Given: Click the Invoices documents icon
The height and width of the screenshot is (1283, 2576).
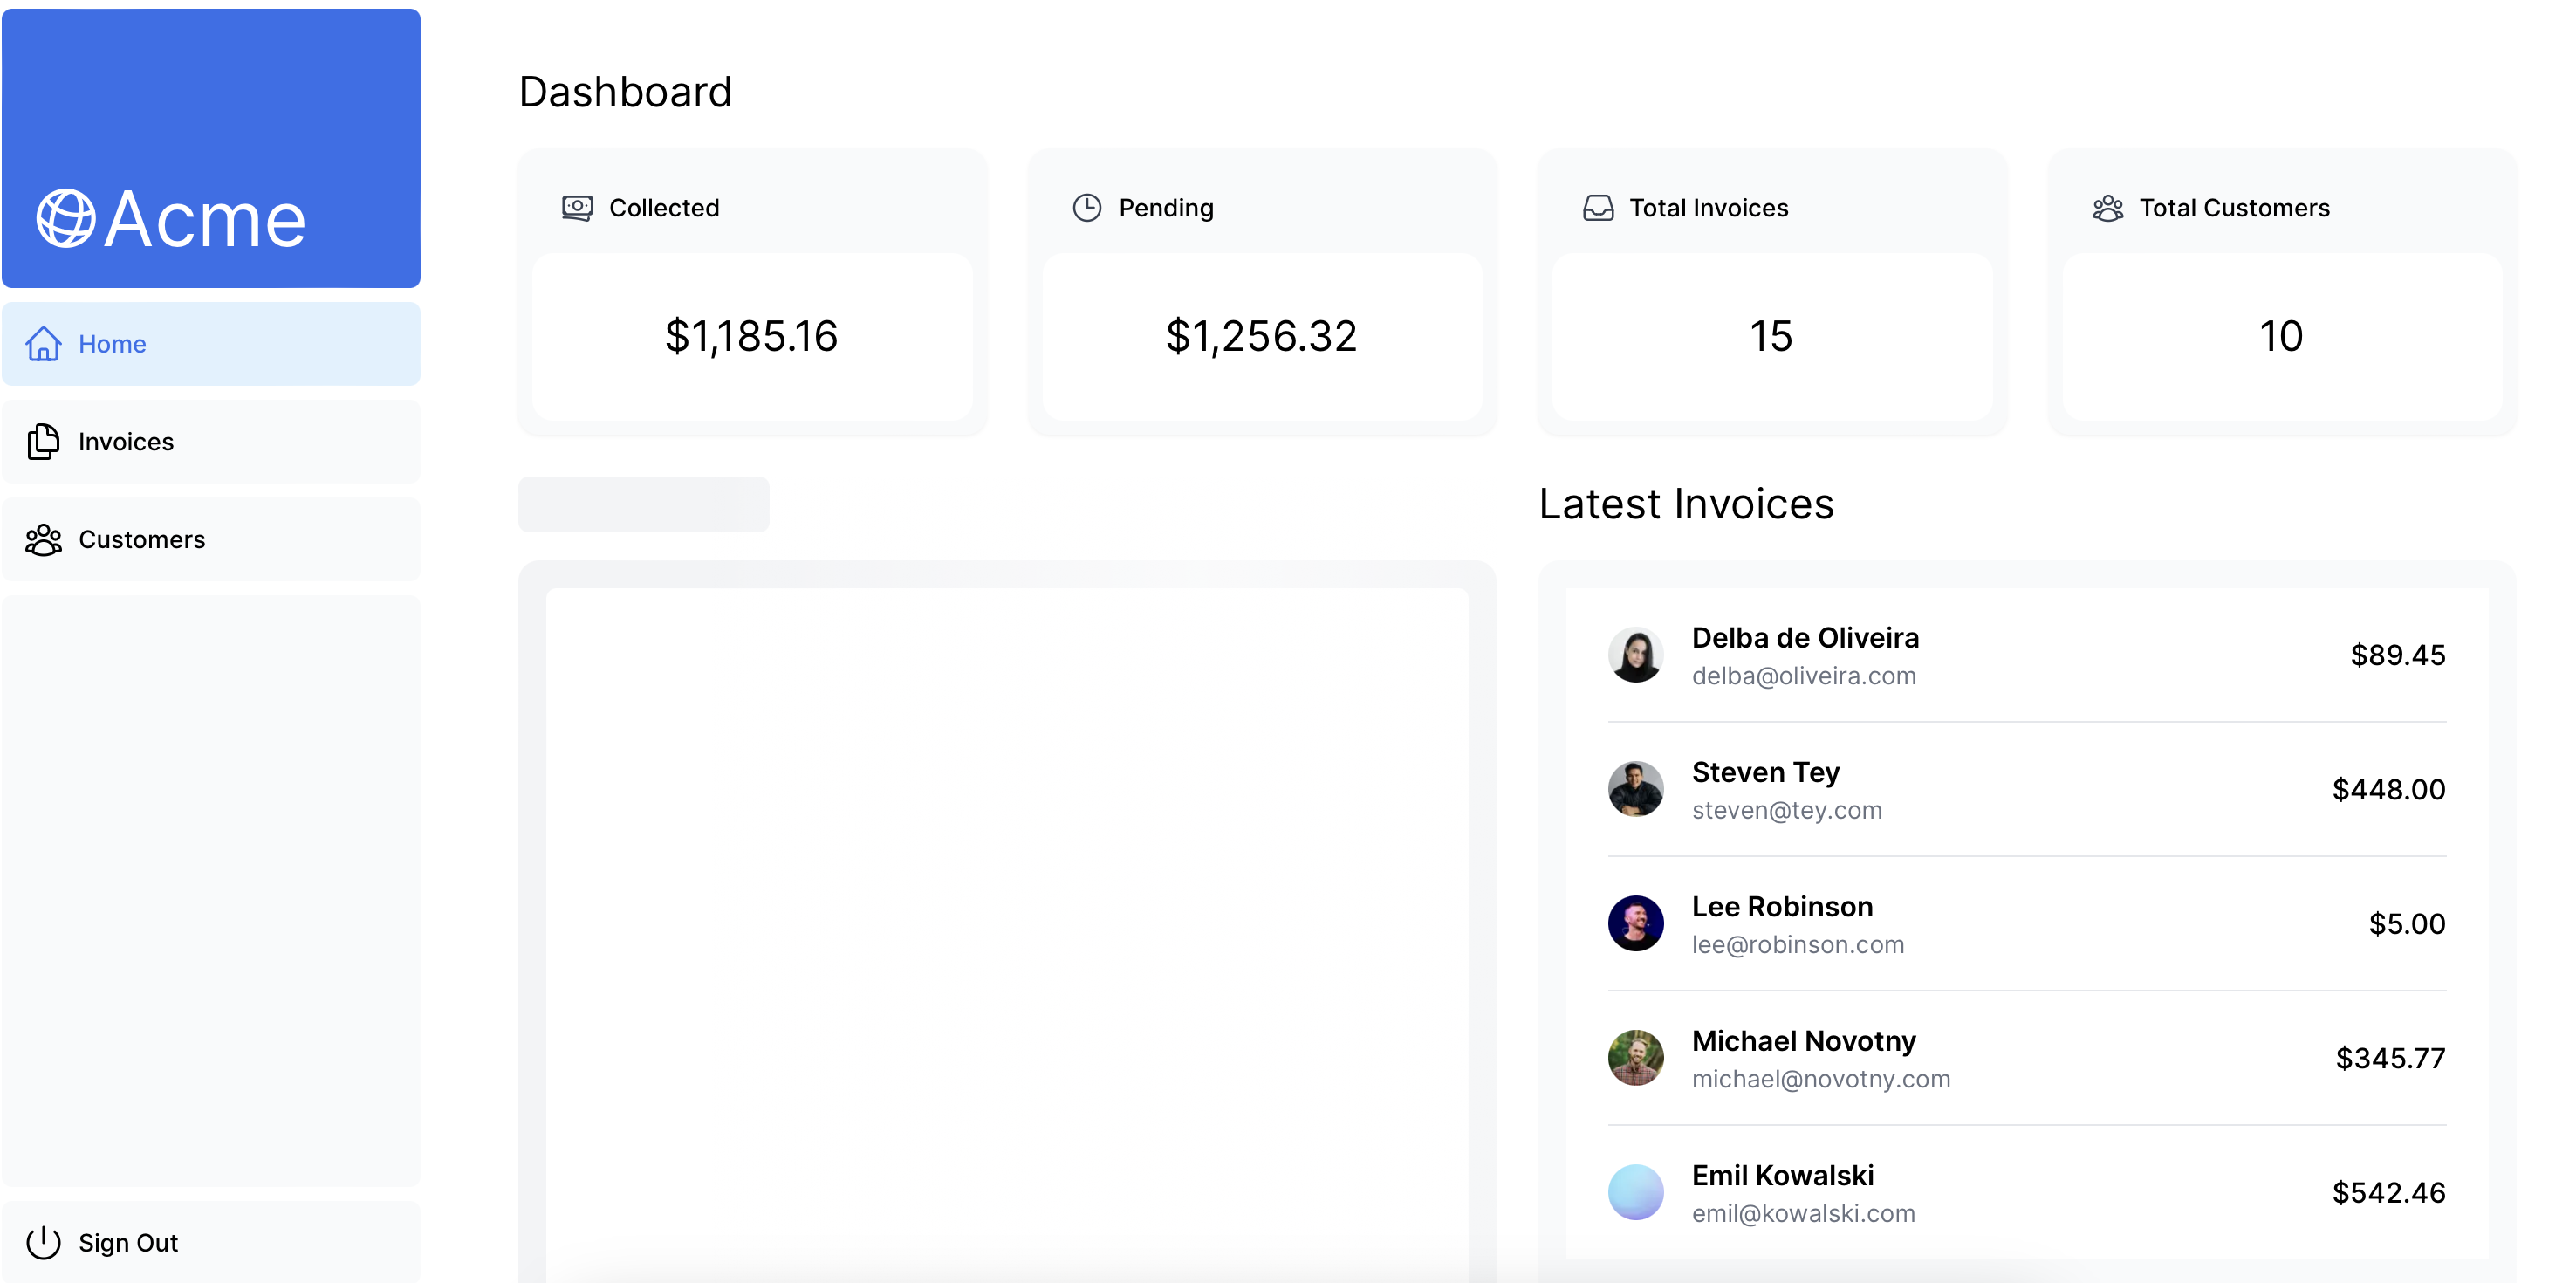Looking at the screenshot, I should (43, 442).
